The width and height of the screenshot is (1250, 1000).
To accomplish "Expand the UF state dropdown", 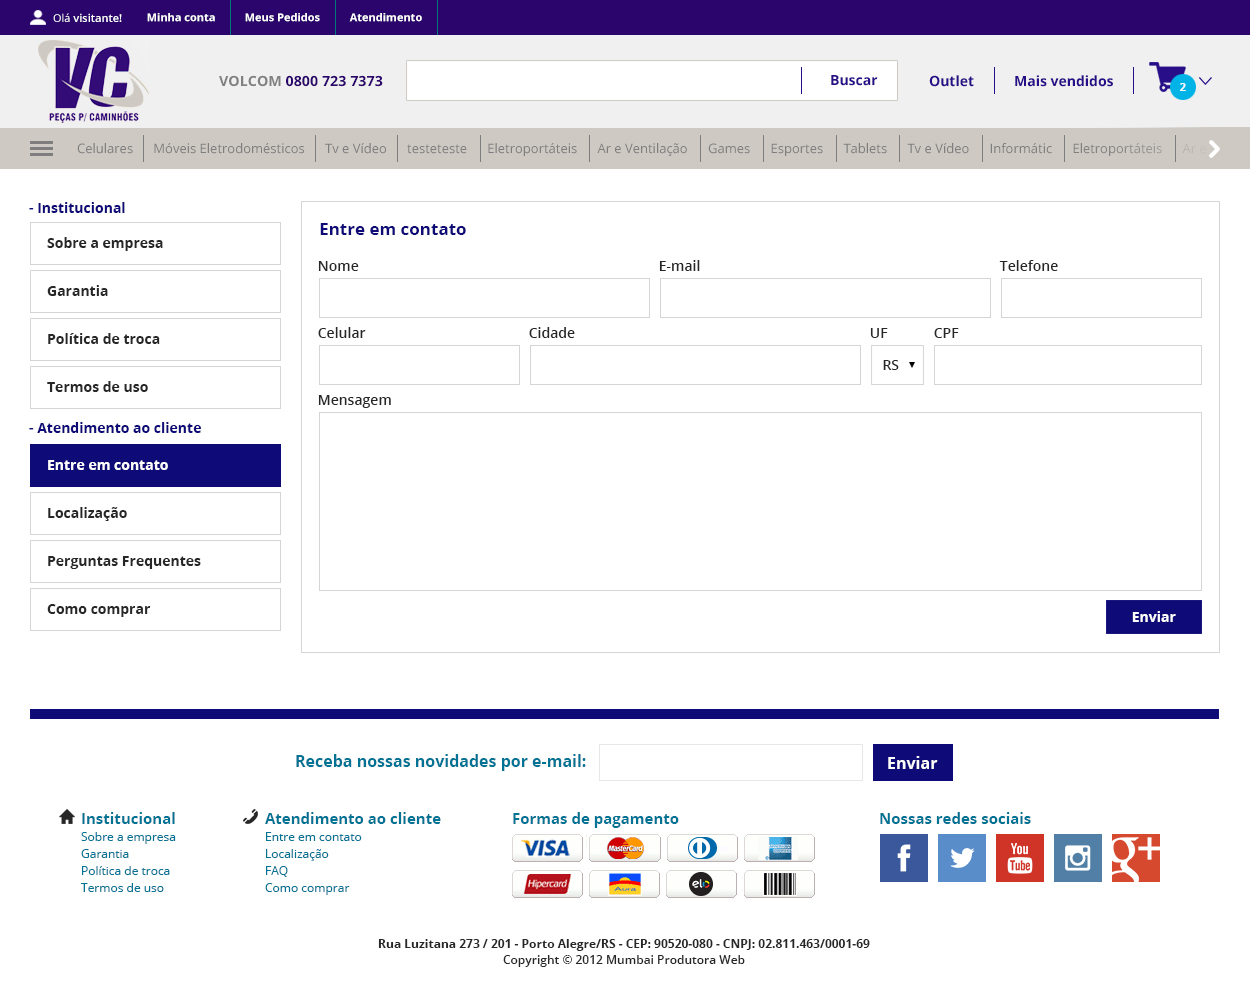I will pyautogui.click(x=897, y=365).
